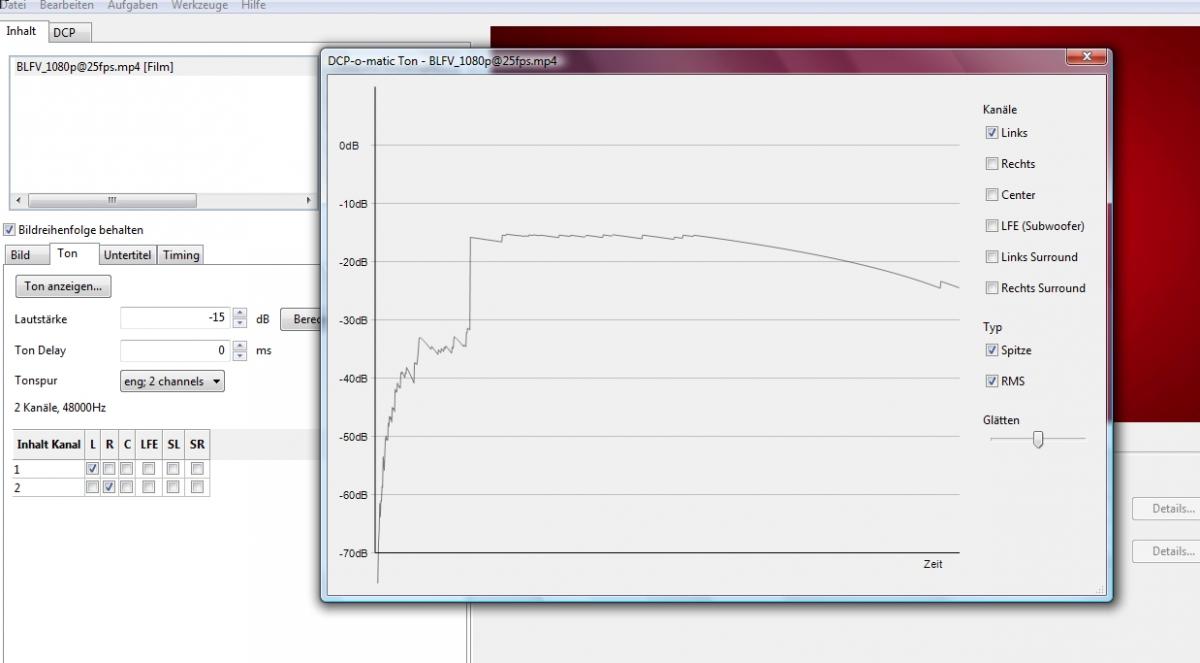This screenshot has height=663, width=1200.
Task: Click the Berechnen button beside Lautstärke
Action: pos(301,320)
